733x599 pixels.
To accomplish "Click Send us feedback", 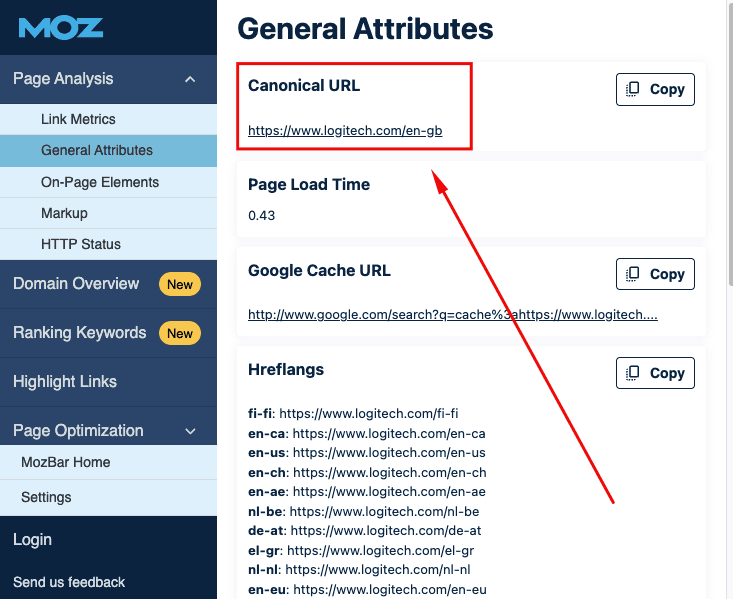I will pyautogui.click(x=69, y=582).
